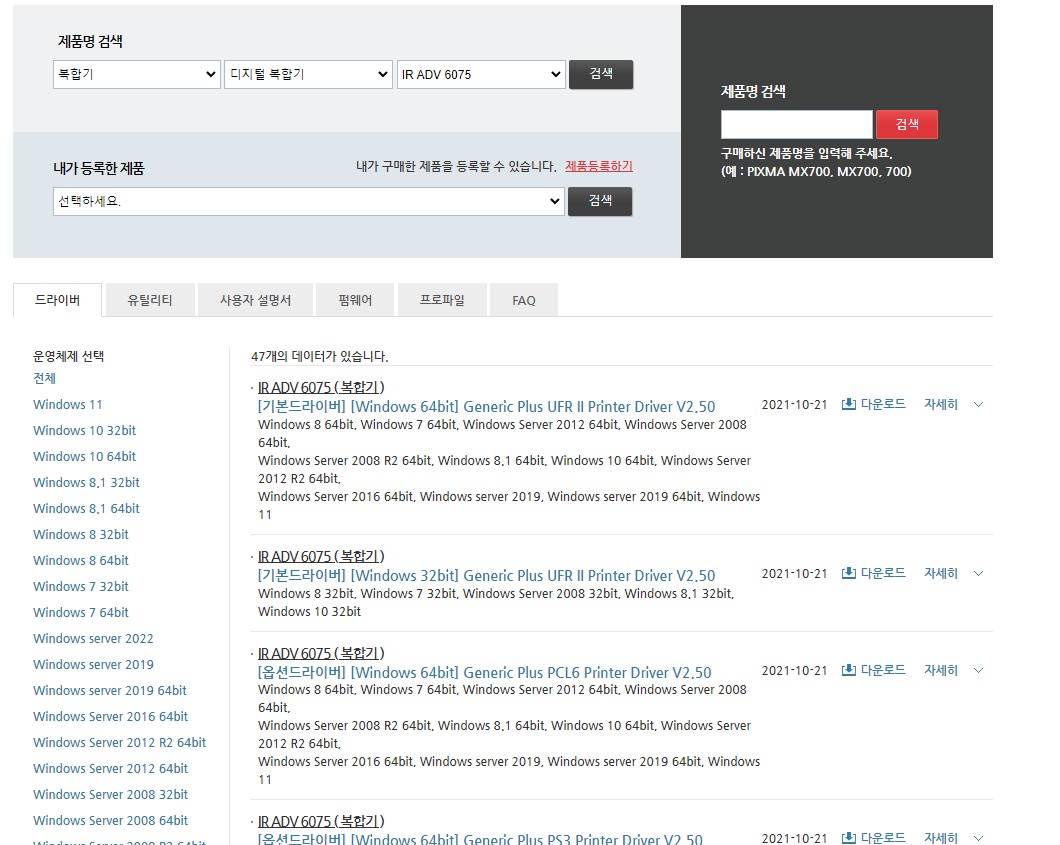This screenshot has width=1060, height=845.
Task: Click IR ADV 6075 (복합기) heading above PCL6 driver
Action: tap(321, 654)
